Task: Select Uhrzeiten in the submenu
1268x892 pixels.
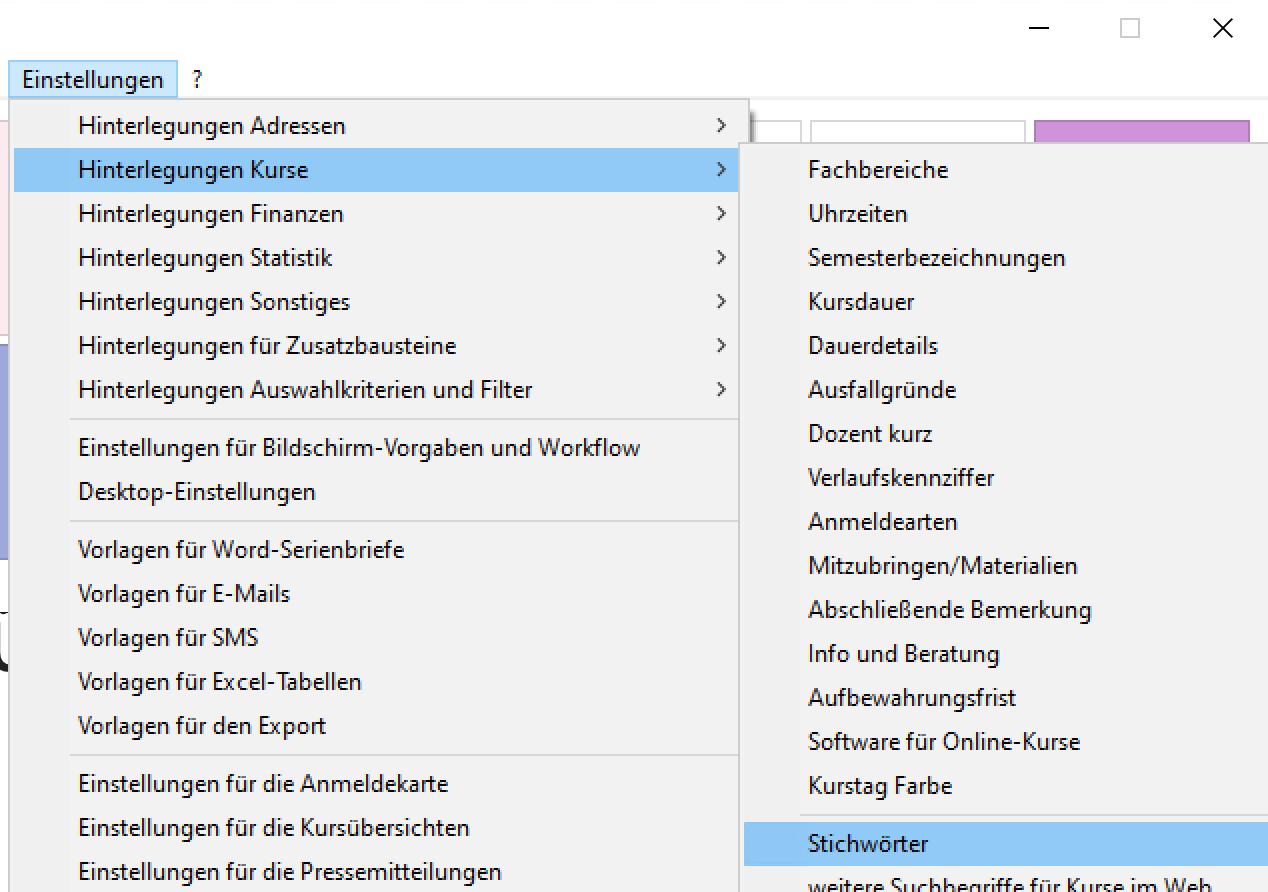Action: (x=1006, y=214)
